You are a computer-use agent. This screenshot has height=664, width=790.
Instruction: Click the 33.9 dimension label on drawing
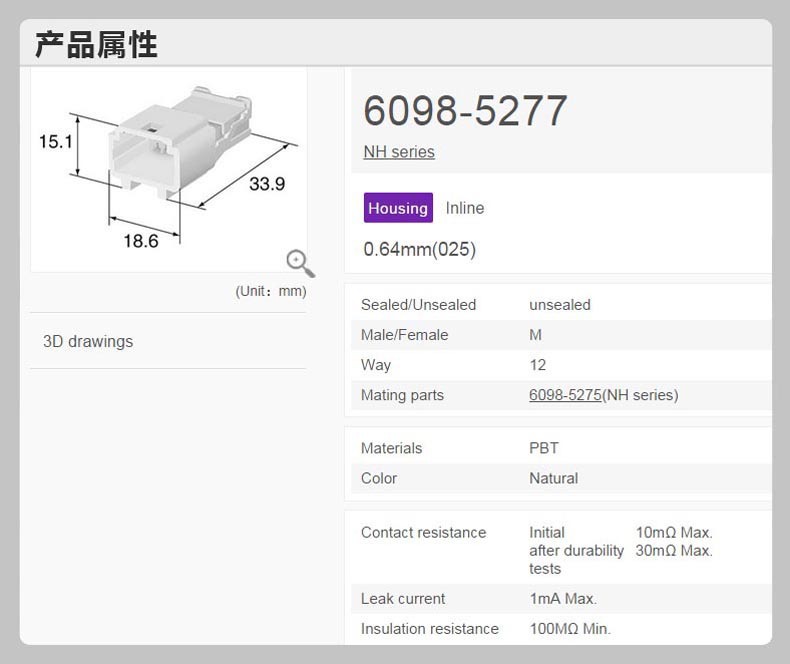click(x=267, y=184)
